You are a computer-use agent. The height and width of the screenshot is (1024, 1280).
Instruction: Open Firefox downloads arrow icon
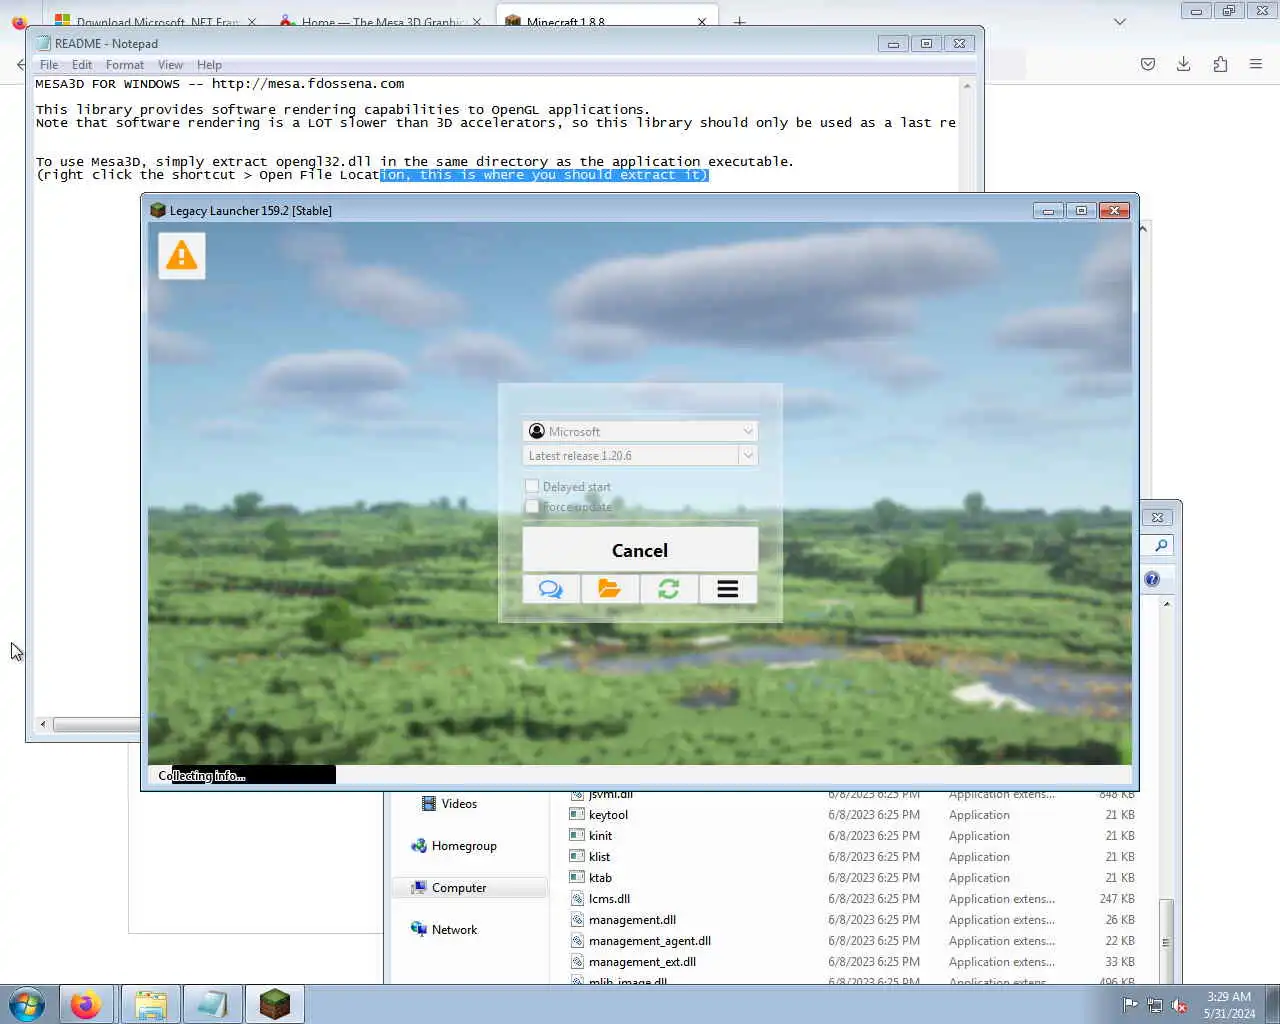point(1183,64)
